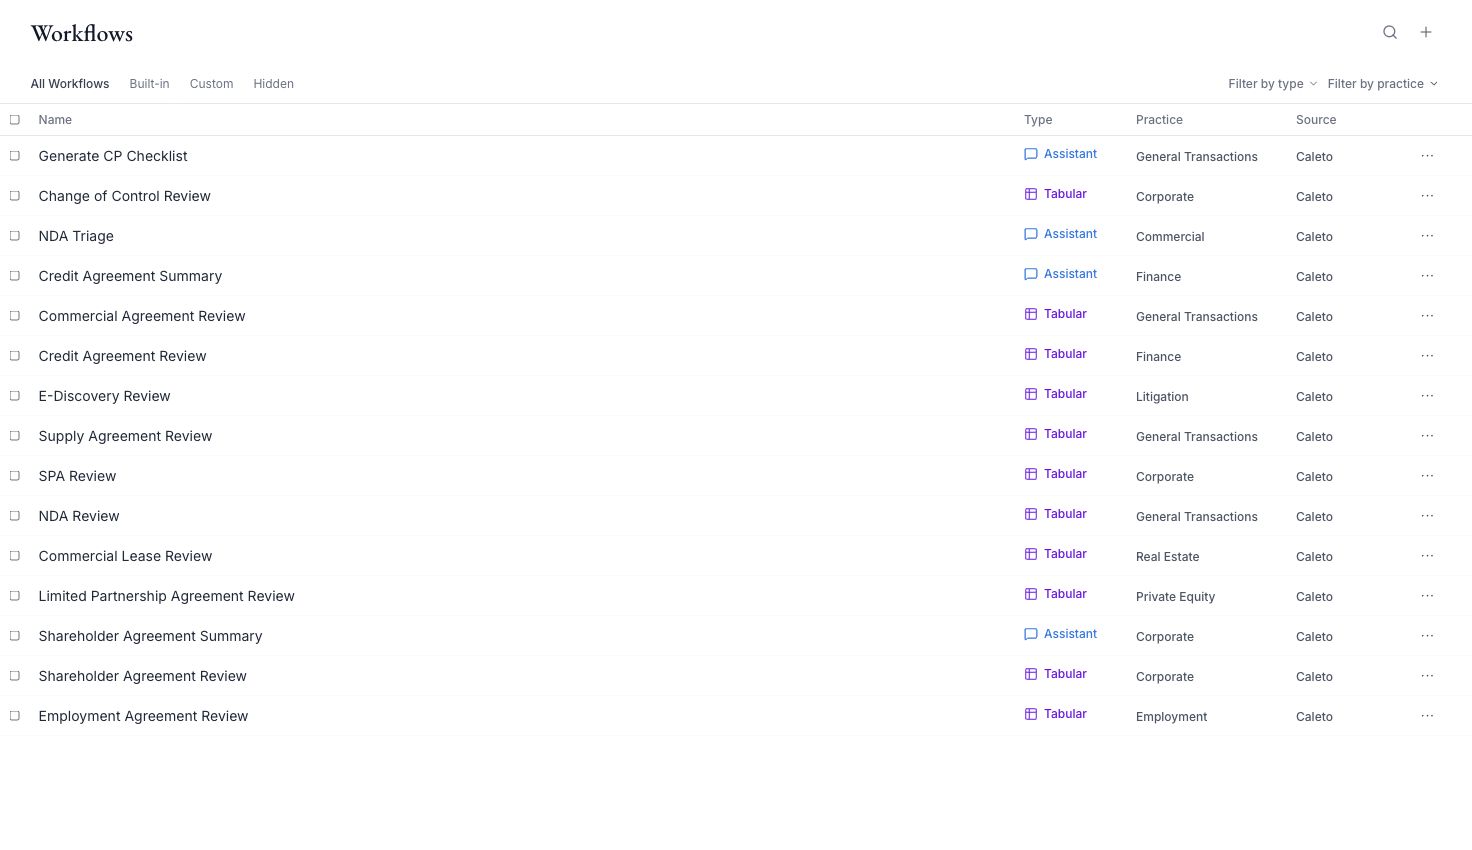Select the Shareholder Agreement Review checkbox

click(x=15, y=676)
